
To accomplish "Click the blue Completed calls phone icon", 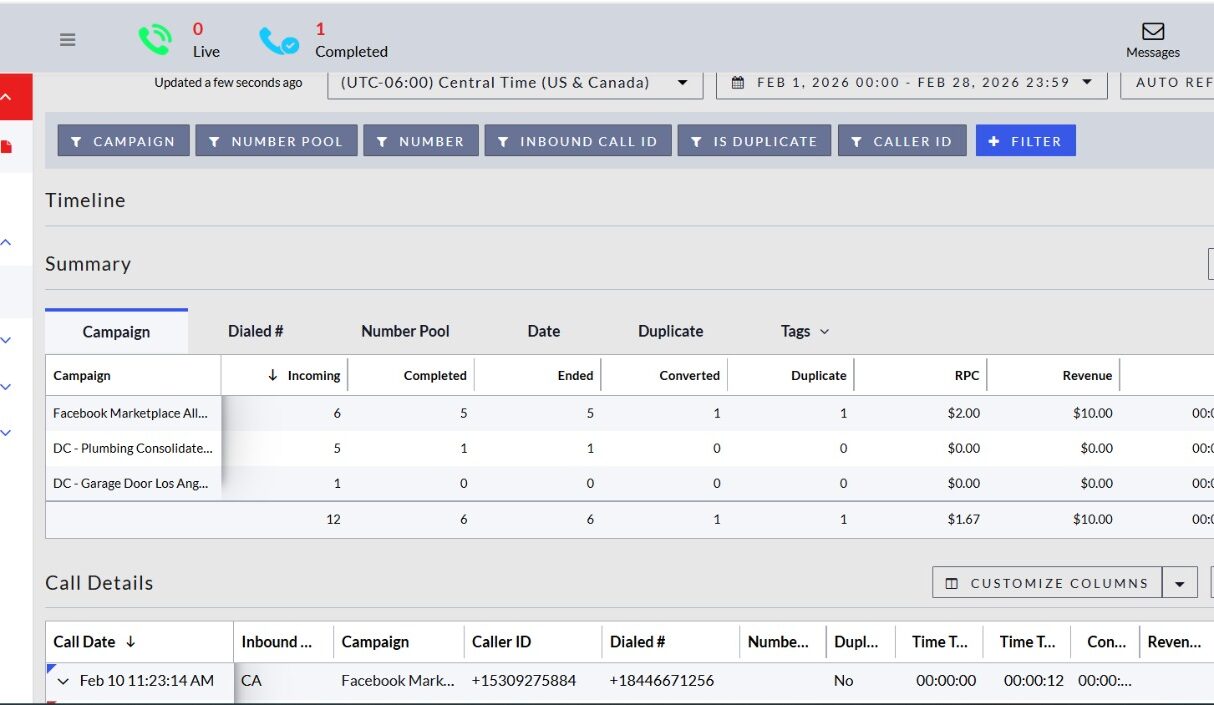I will [278, 41].
